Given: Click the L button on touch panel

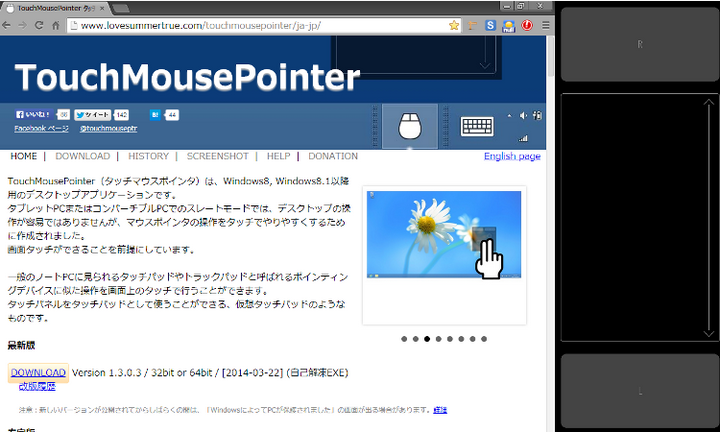Looking at the screenshot, I should coord(639,391).
